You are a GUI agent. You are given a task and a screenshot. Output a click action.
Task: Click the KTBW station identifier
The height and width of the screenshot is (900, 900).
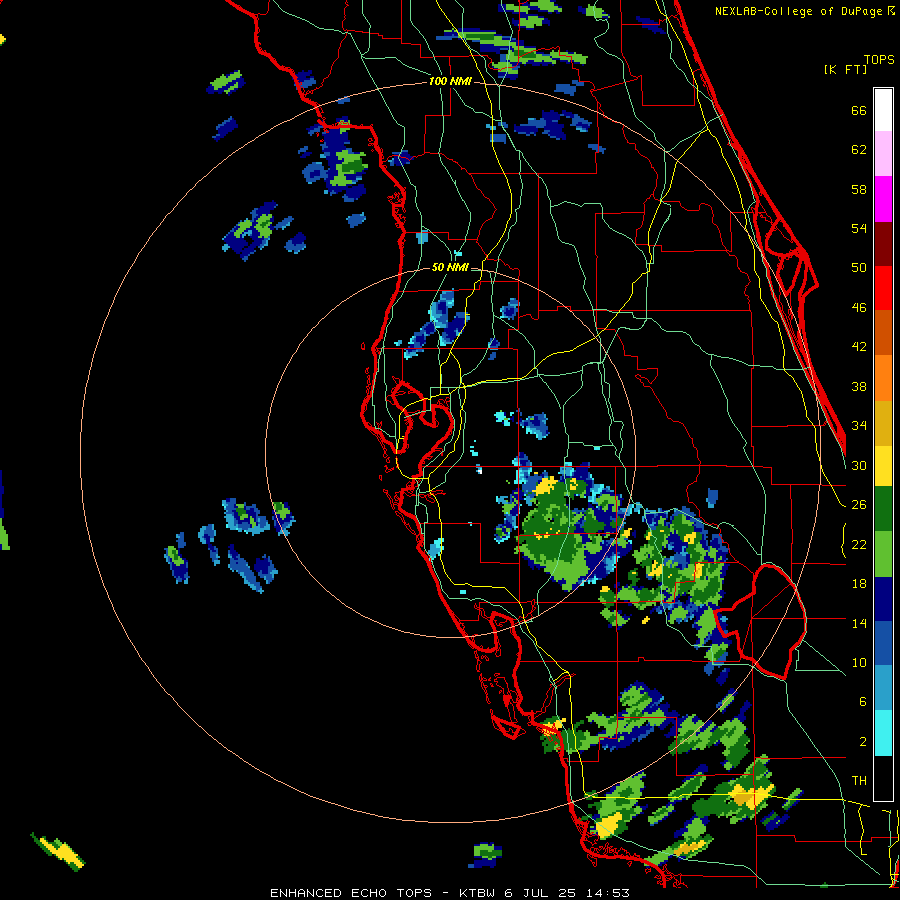(x=476, y=893)
